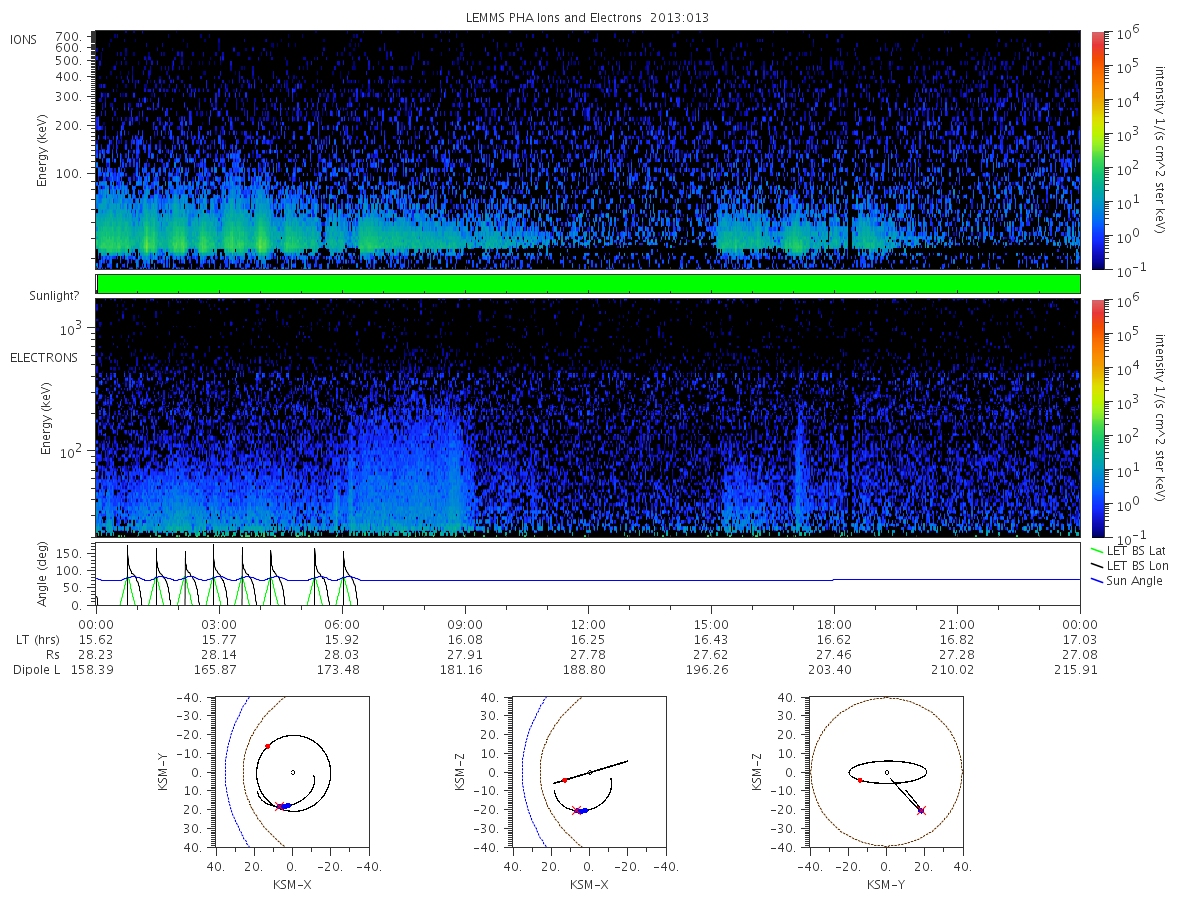
Task: Click the green Sunlight indicator bar
Action: [588, 284]
